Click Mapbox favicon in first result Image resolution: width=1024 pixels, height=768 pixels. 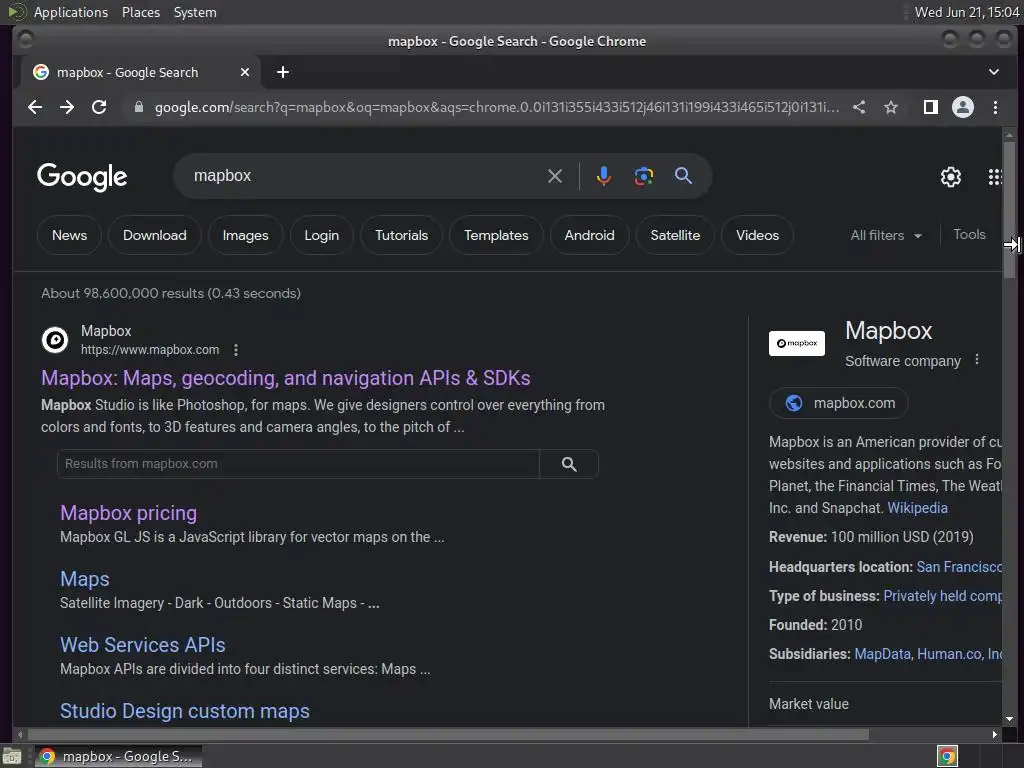coord(55,340)
